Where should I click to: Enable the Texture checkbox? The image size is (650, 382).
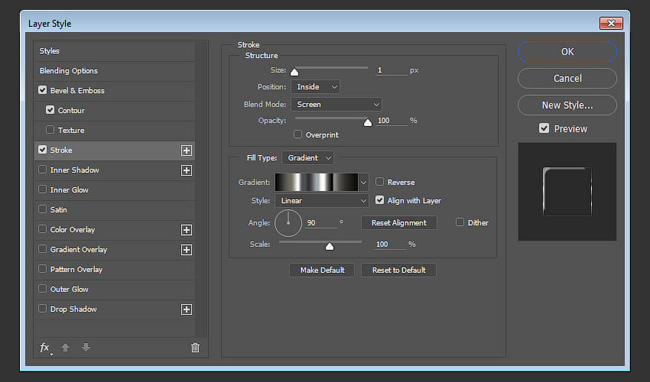50,130
